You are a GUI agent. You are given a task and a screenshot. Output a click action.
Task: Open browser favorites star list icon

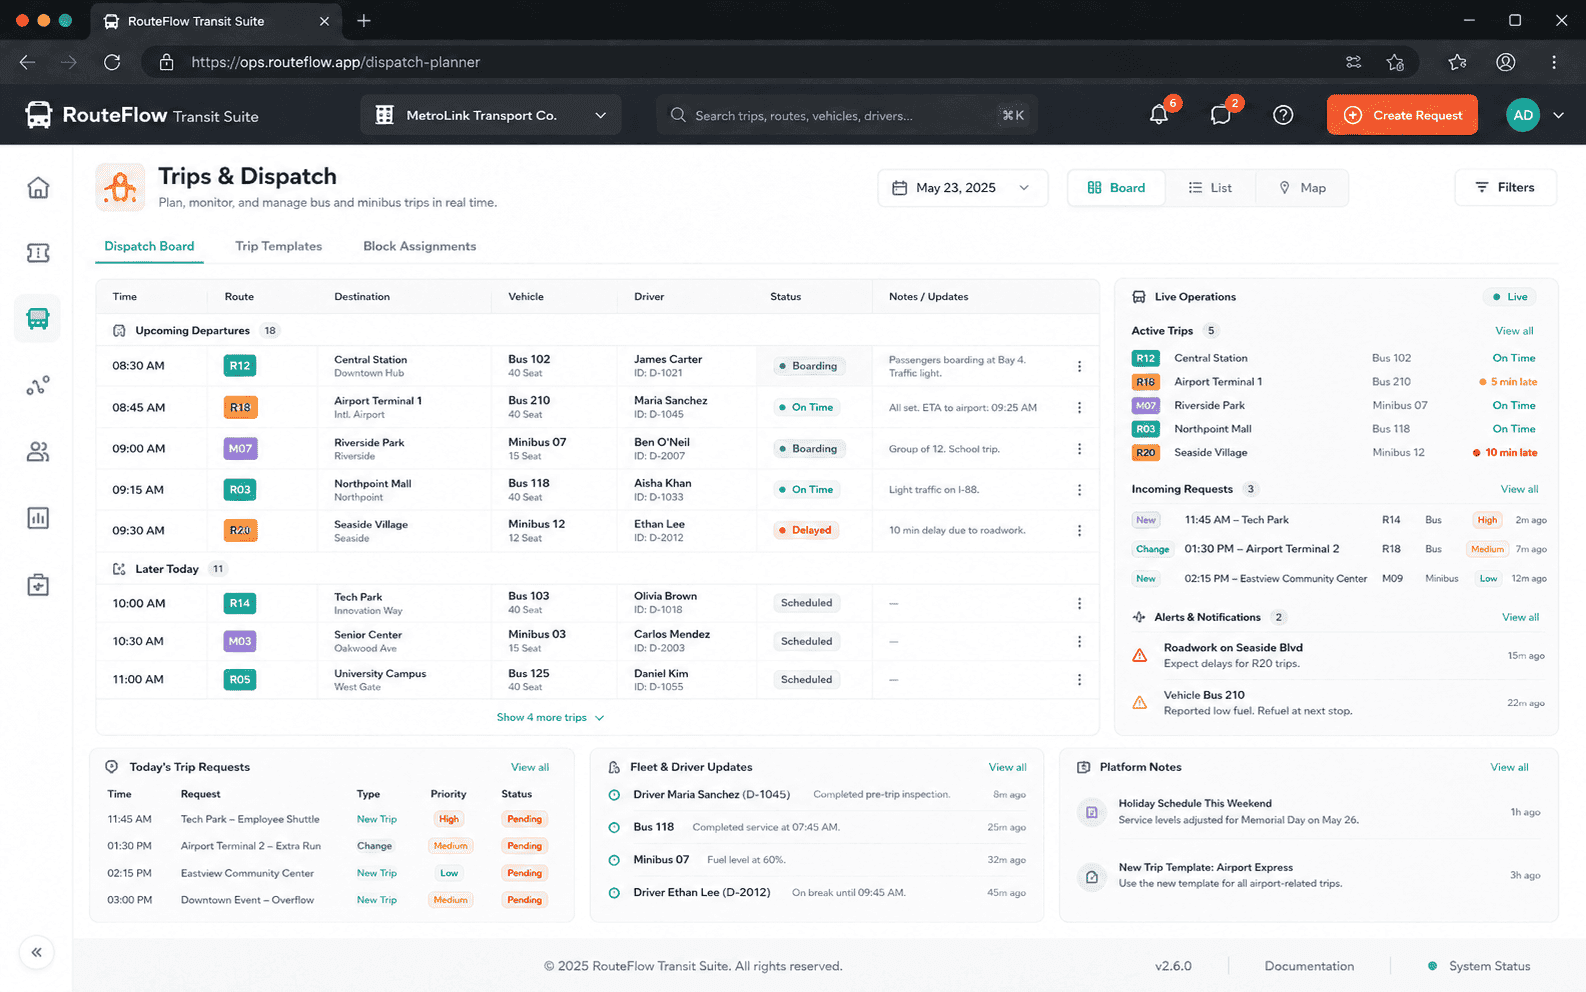[1457, 62]
